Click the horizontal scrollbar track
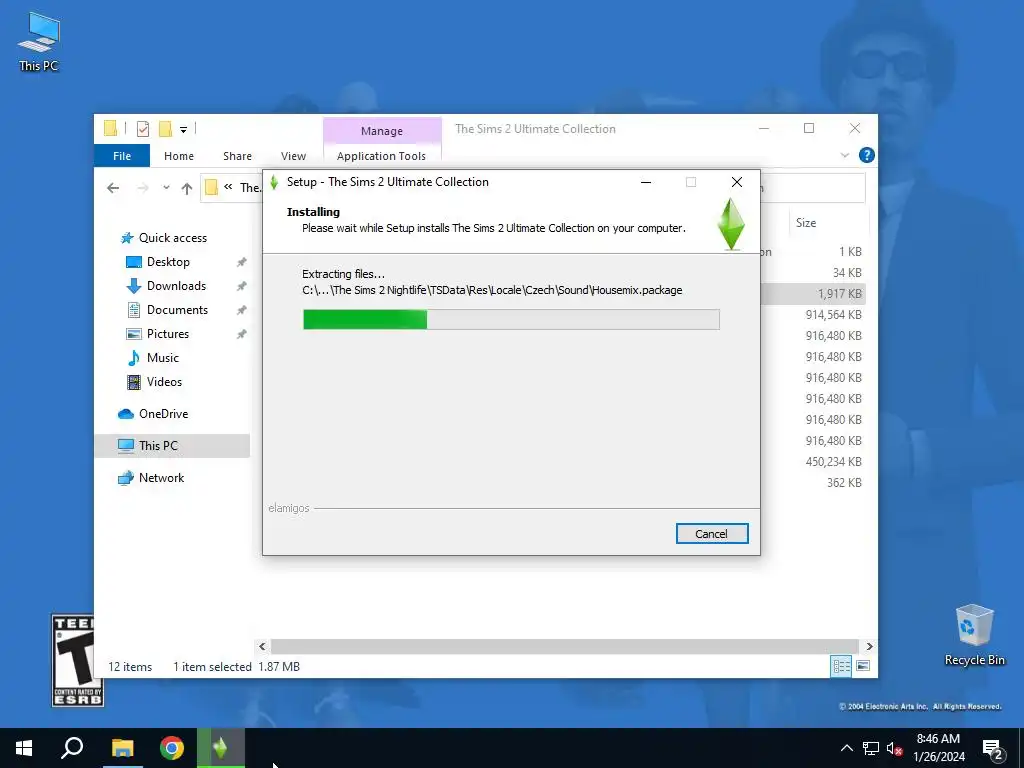Image resolution: width=1024 pixels, height=768 pixels. (x=565, y=647)
